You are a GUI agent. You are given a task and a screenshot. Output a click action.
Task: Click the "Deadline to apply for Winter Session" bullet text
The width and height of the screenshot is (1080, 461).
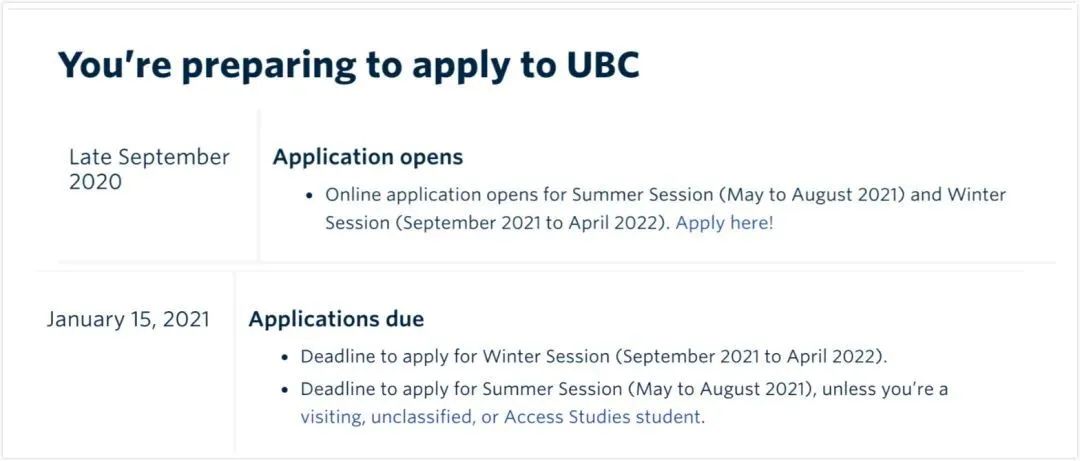(455, 358)
